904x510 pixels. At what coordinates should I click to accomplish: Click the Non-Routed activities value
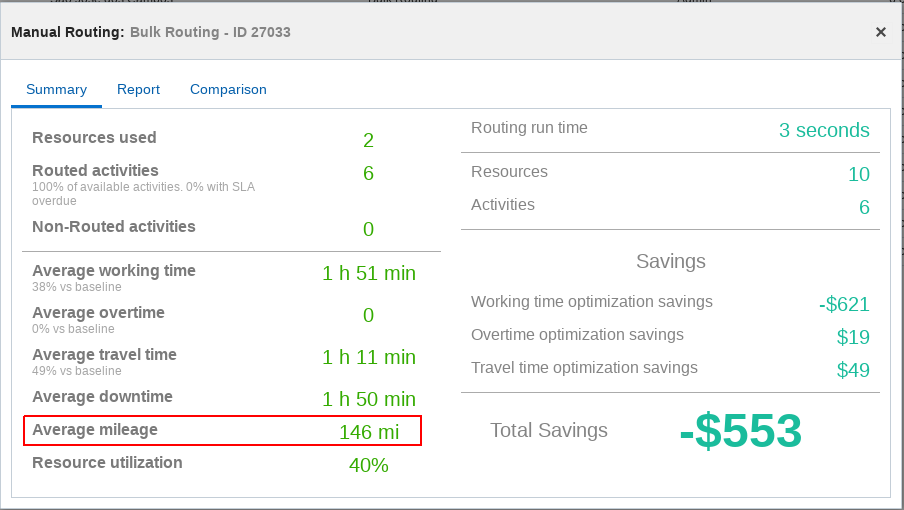pyautogui.click(x=368, y=229)
